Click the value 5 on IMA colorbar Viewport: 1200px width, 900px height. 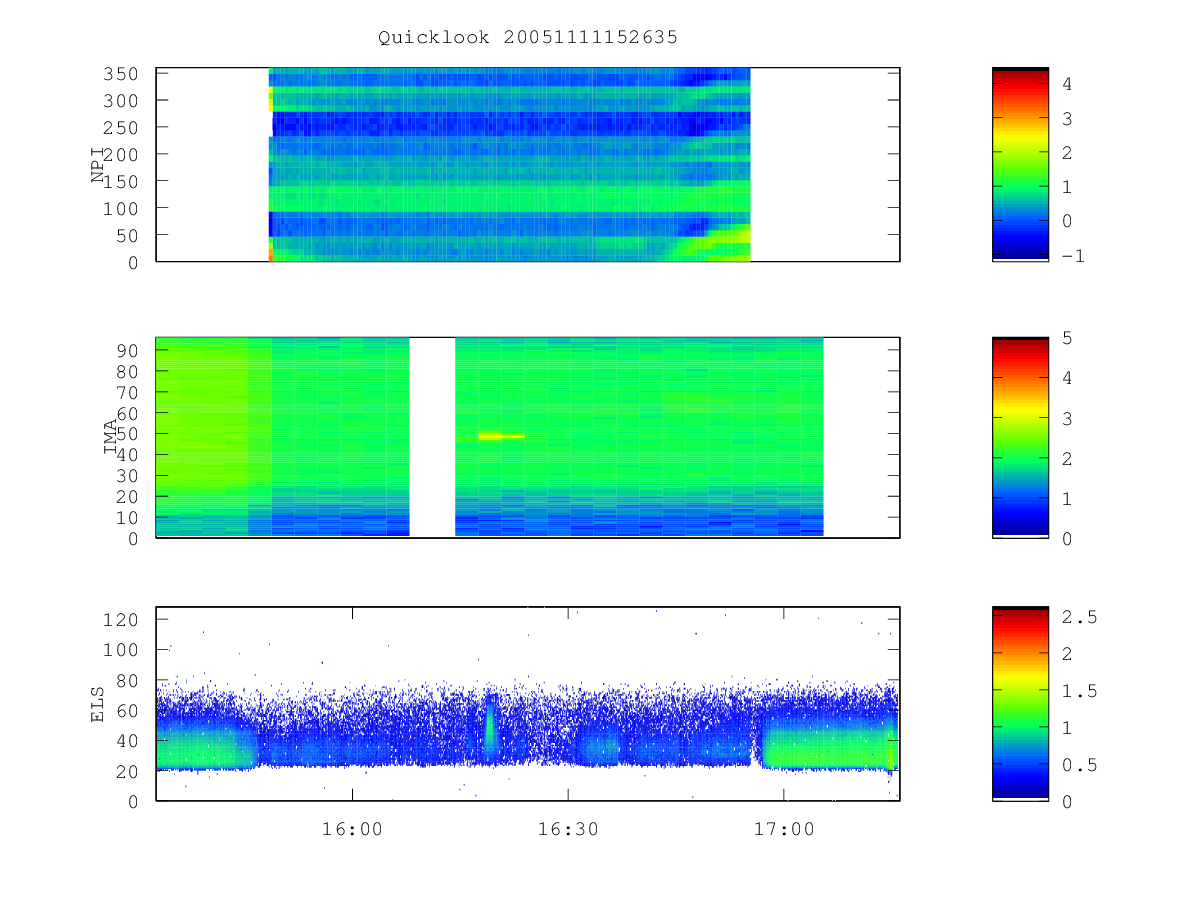coord(1067,338)
